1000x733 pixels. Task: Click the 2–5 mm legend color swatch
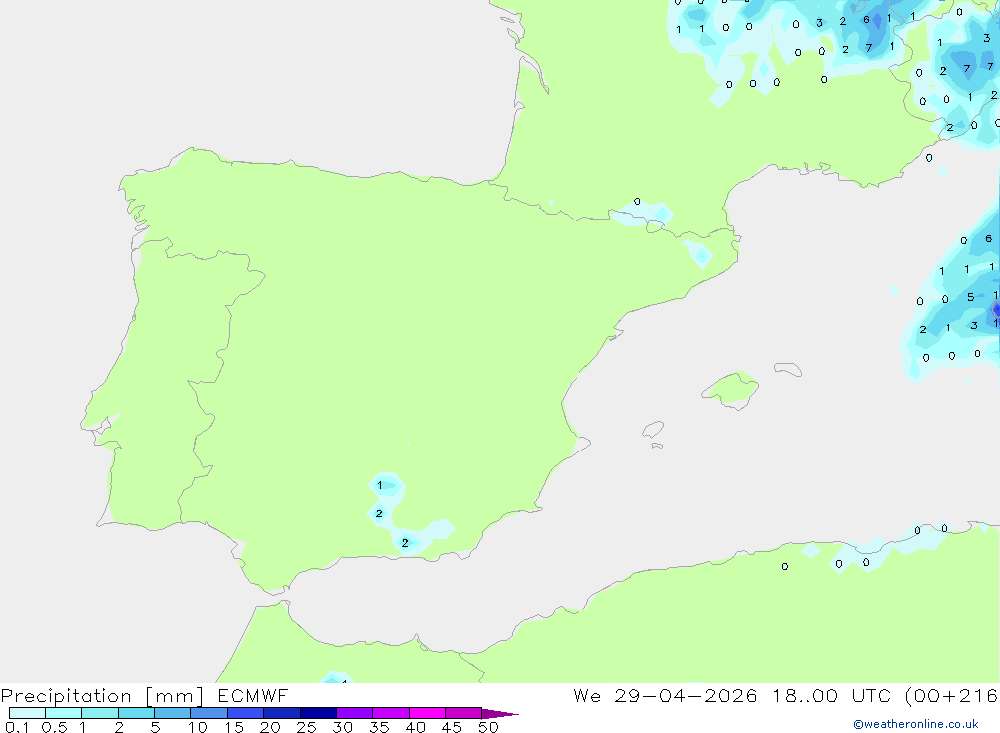pyautogui.click(x=136, y=713)
